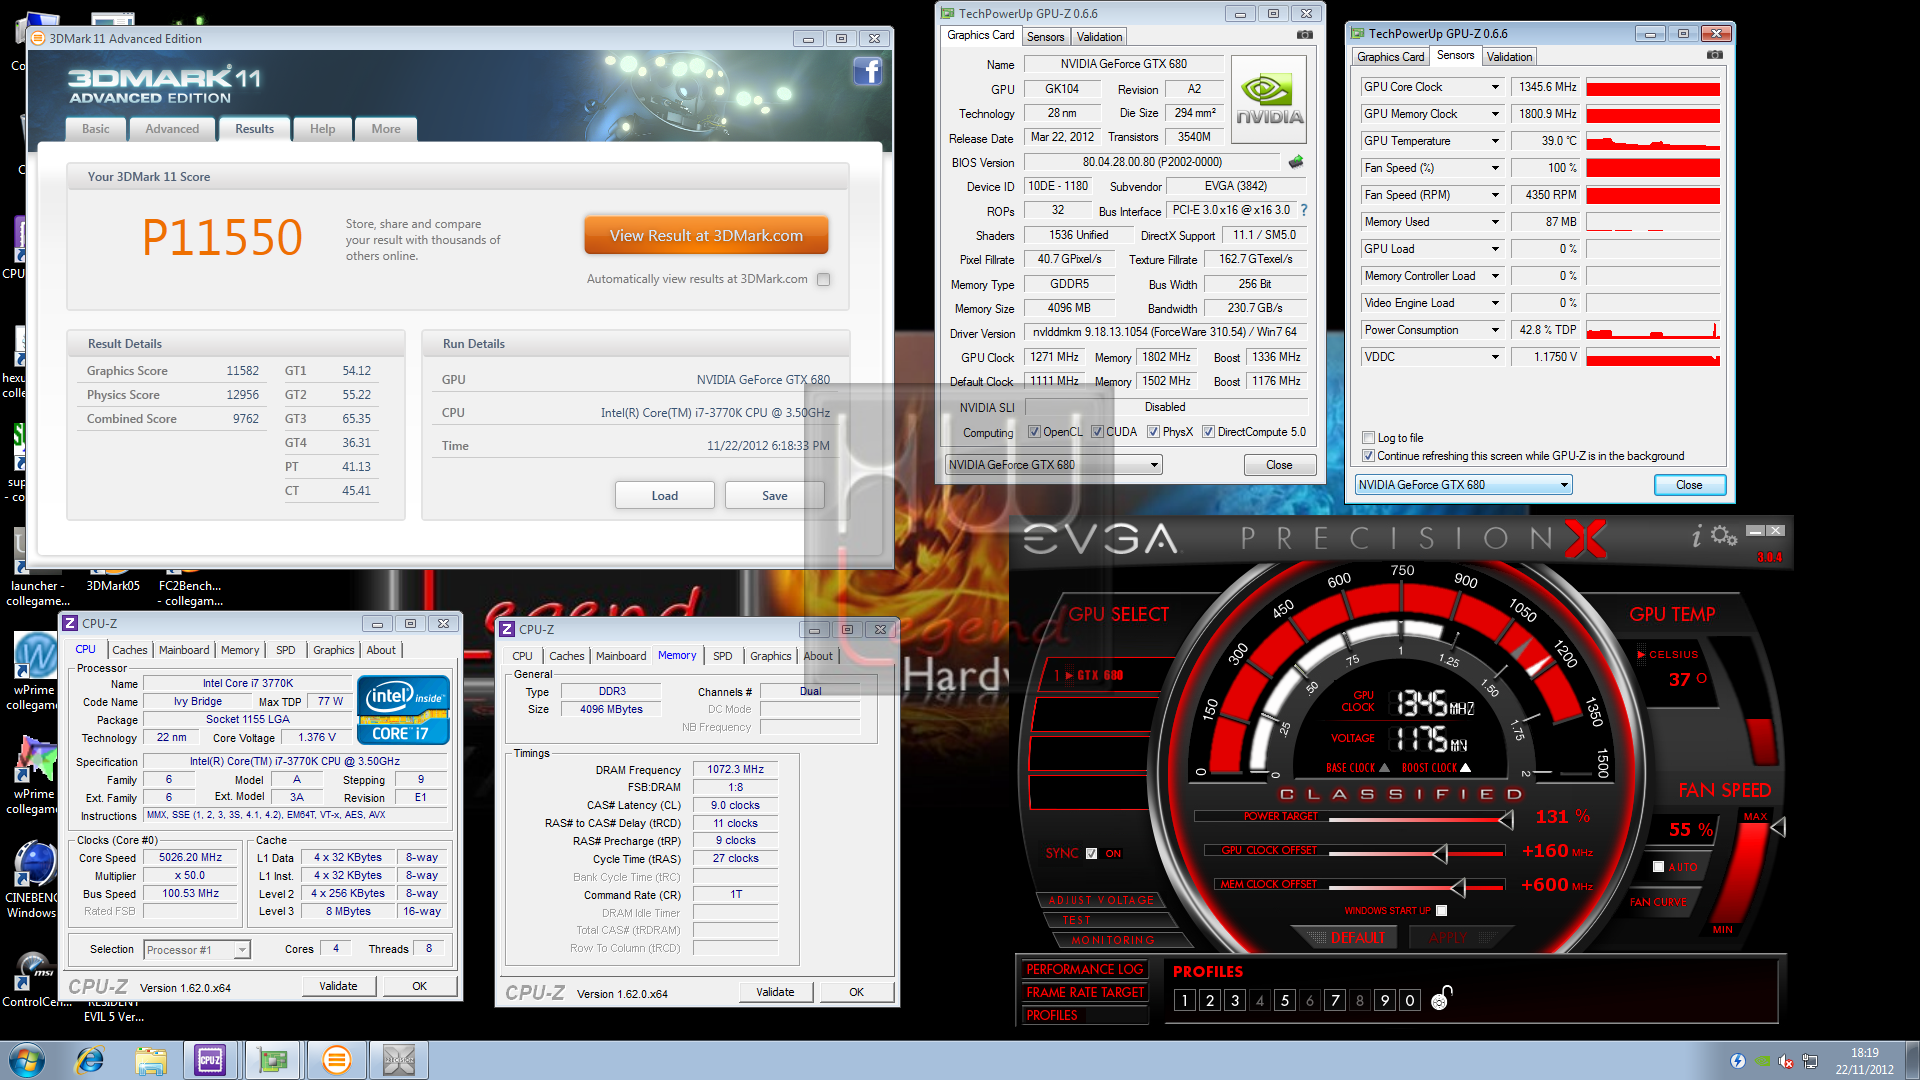The height and width of the screenshot is (1080, 1920).
Task: Open Processor #1 selection dropdown
Action: click(x=197, y=950)
